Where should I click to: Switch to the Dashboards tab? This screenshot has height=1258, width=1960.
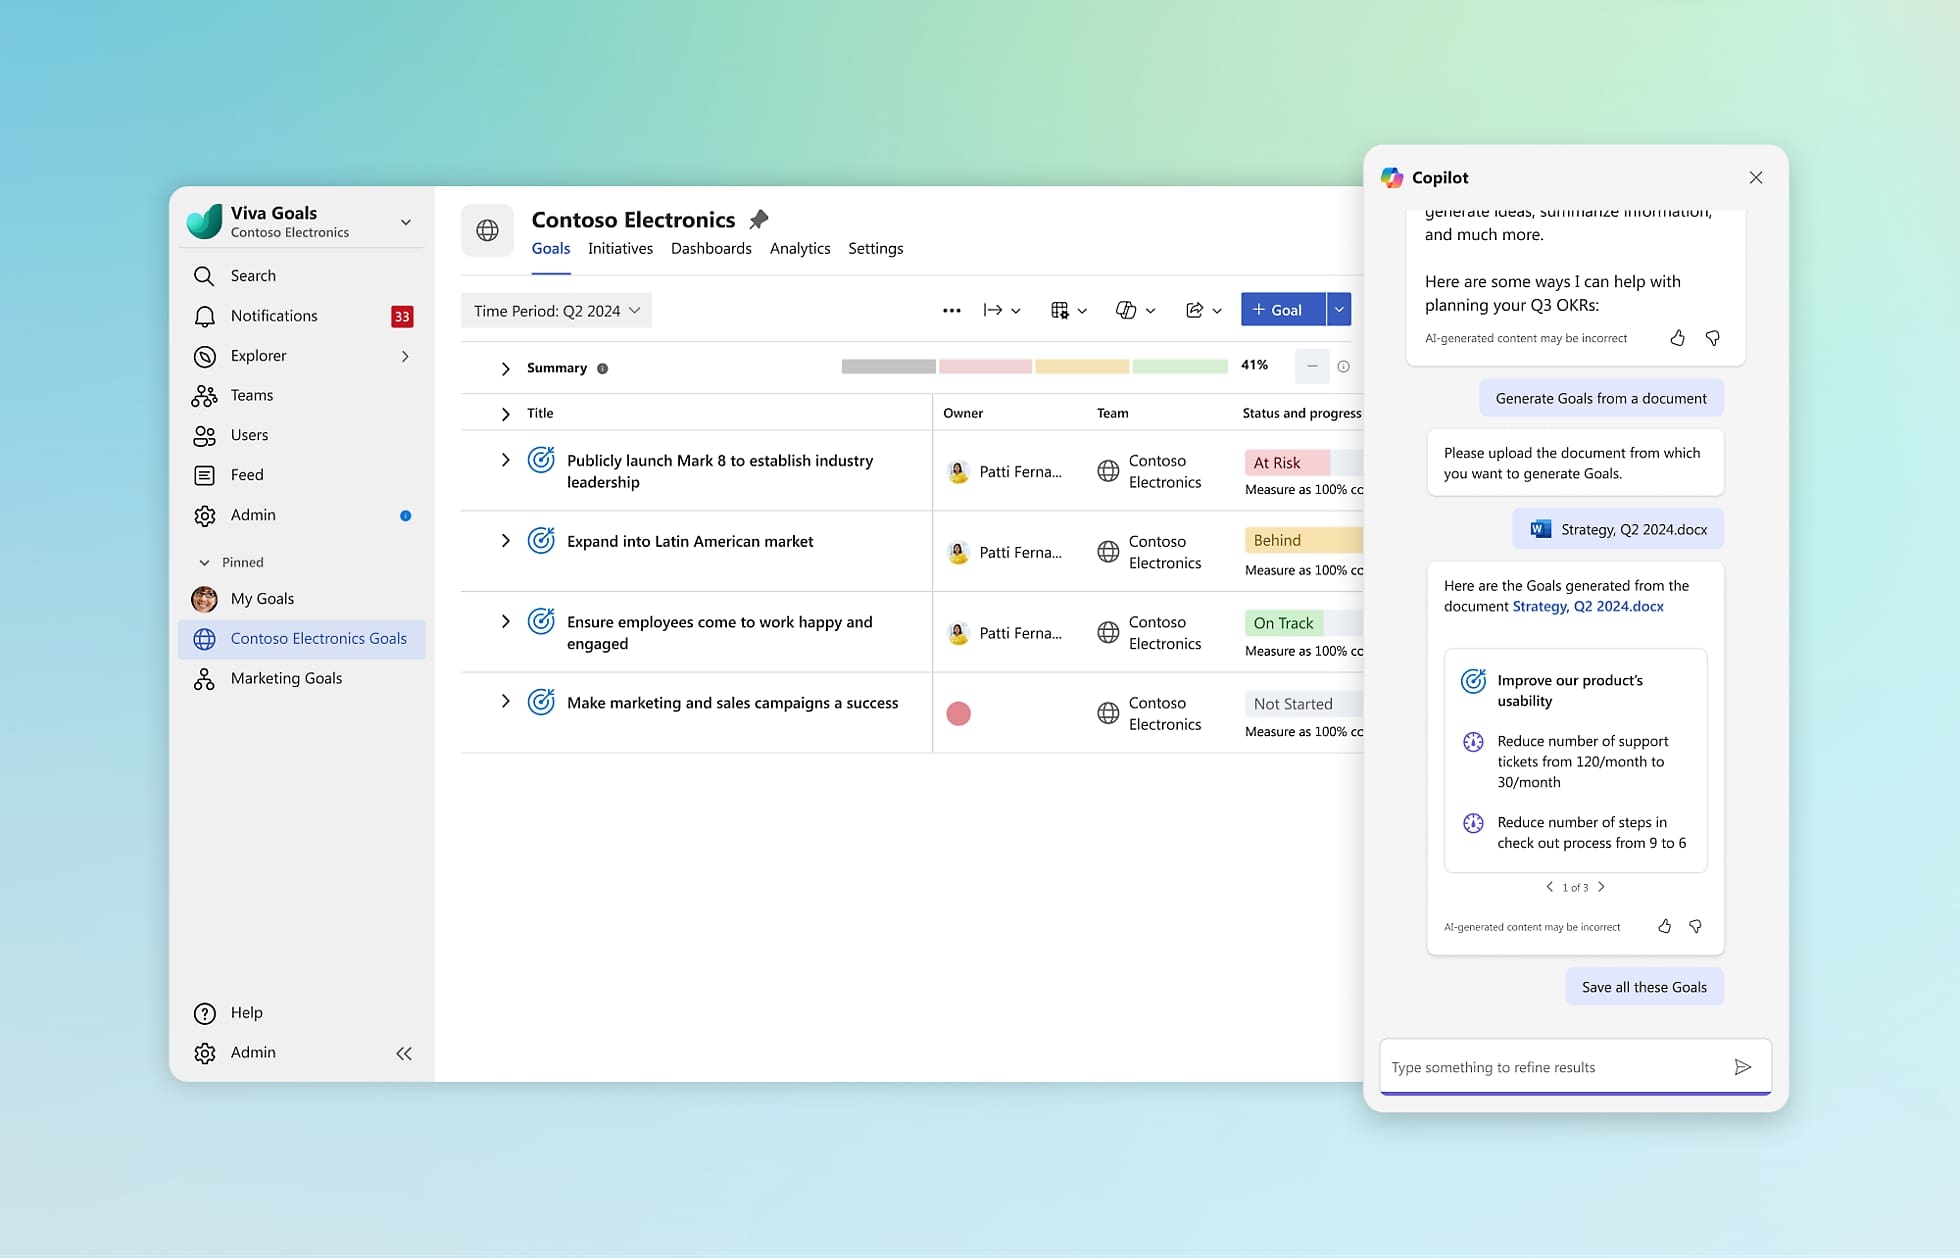tap(711, 248)
